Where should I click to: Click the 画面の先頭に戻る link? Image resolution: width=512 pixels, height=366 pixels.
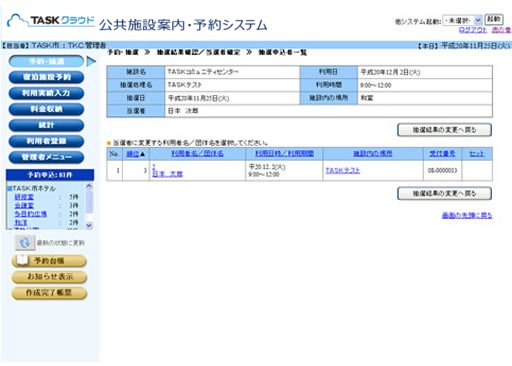(x=467, y=216)
